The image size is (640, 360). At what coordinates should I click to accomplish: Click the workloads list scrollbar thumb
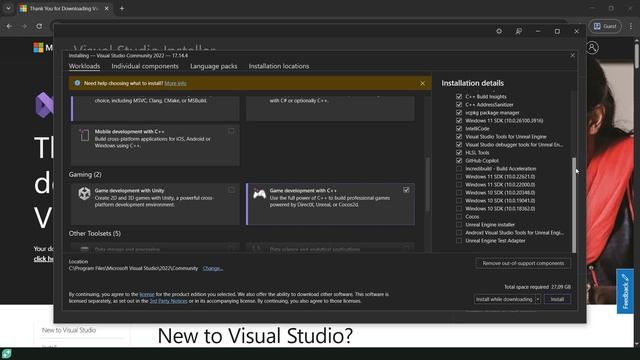pyautogui.click(x=427, y=184)
